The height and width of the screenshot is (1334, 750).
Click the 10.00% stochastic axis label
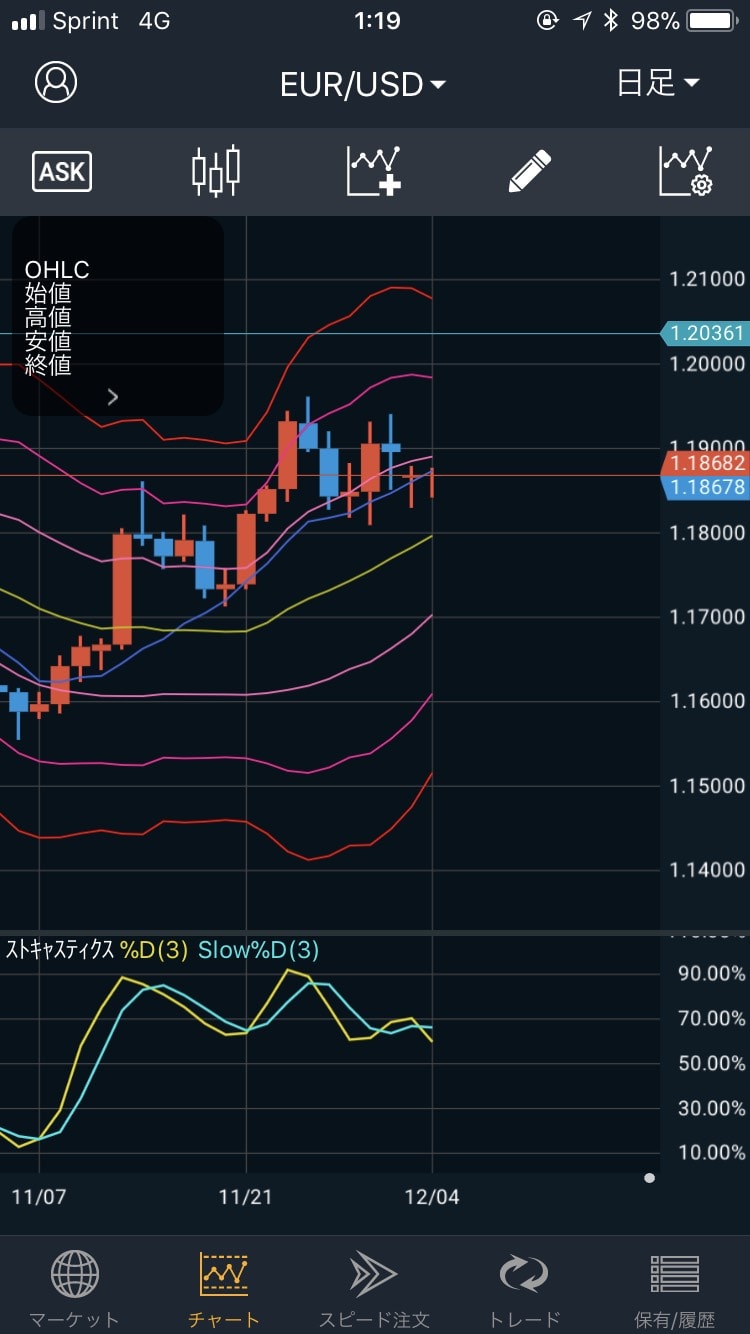click(712, 1152)
